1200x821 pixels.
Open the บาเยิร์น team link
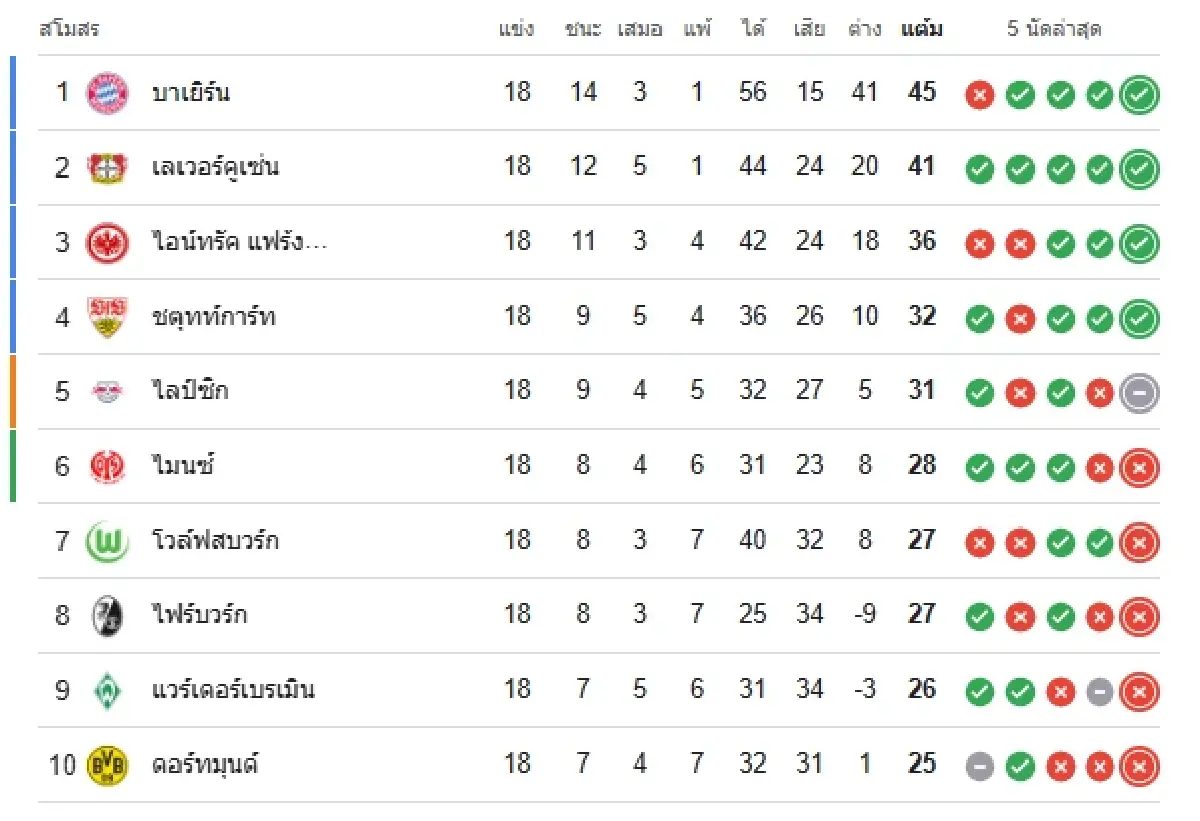click(190, 93)
